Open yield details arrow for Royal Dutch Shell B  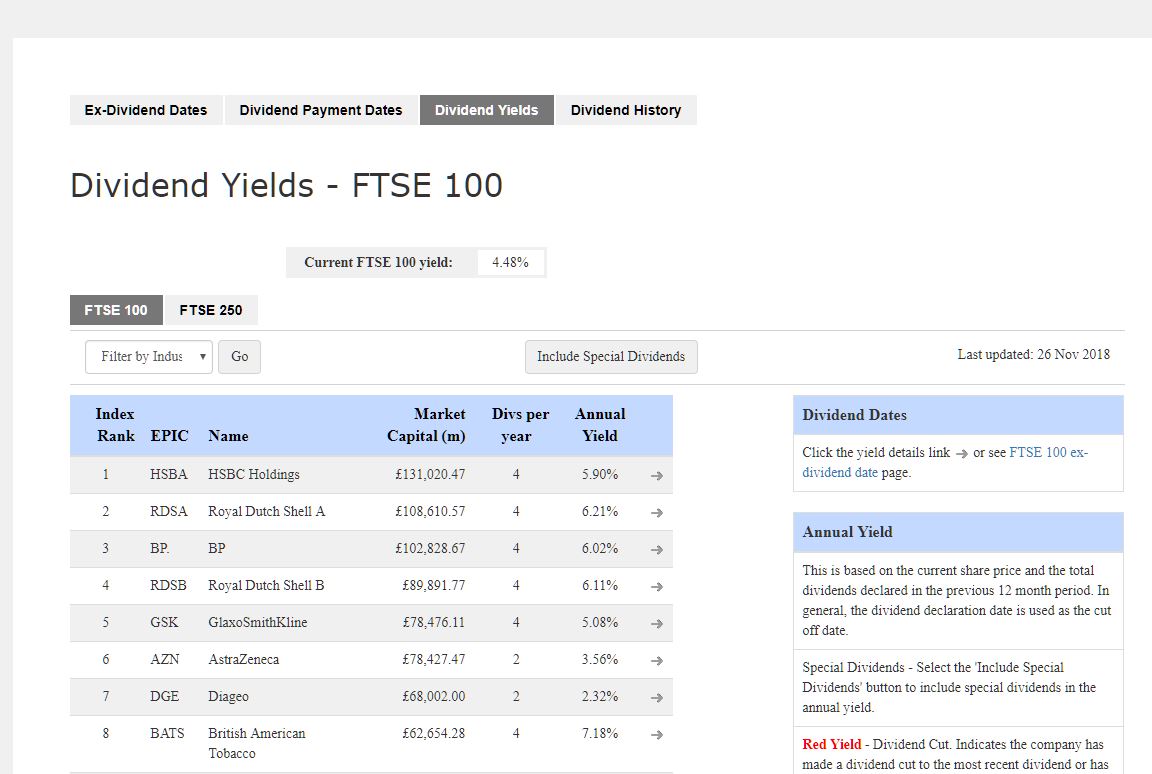(657, 587)
